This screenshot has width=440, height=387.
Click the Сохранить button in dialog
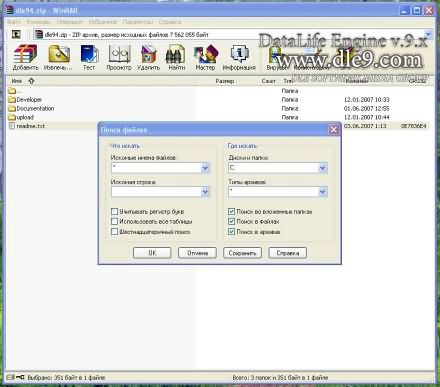[x=242, y=253]
